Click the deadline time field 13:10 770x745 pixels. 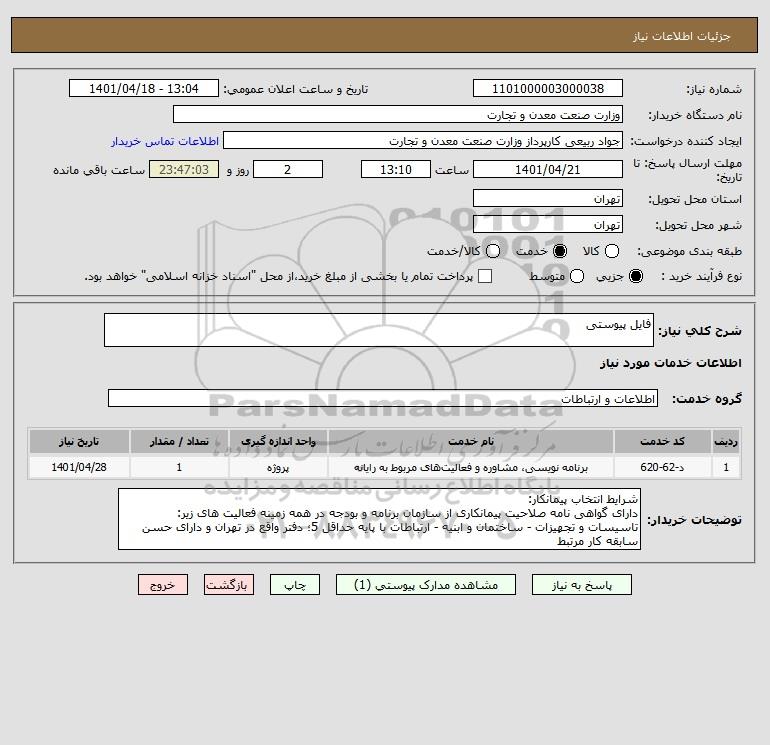(396, 169)
